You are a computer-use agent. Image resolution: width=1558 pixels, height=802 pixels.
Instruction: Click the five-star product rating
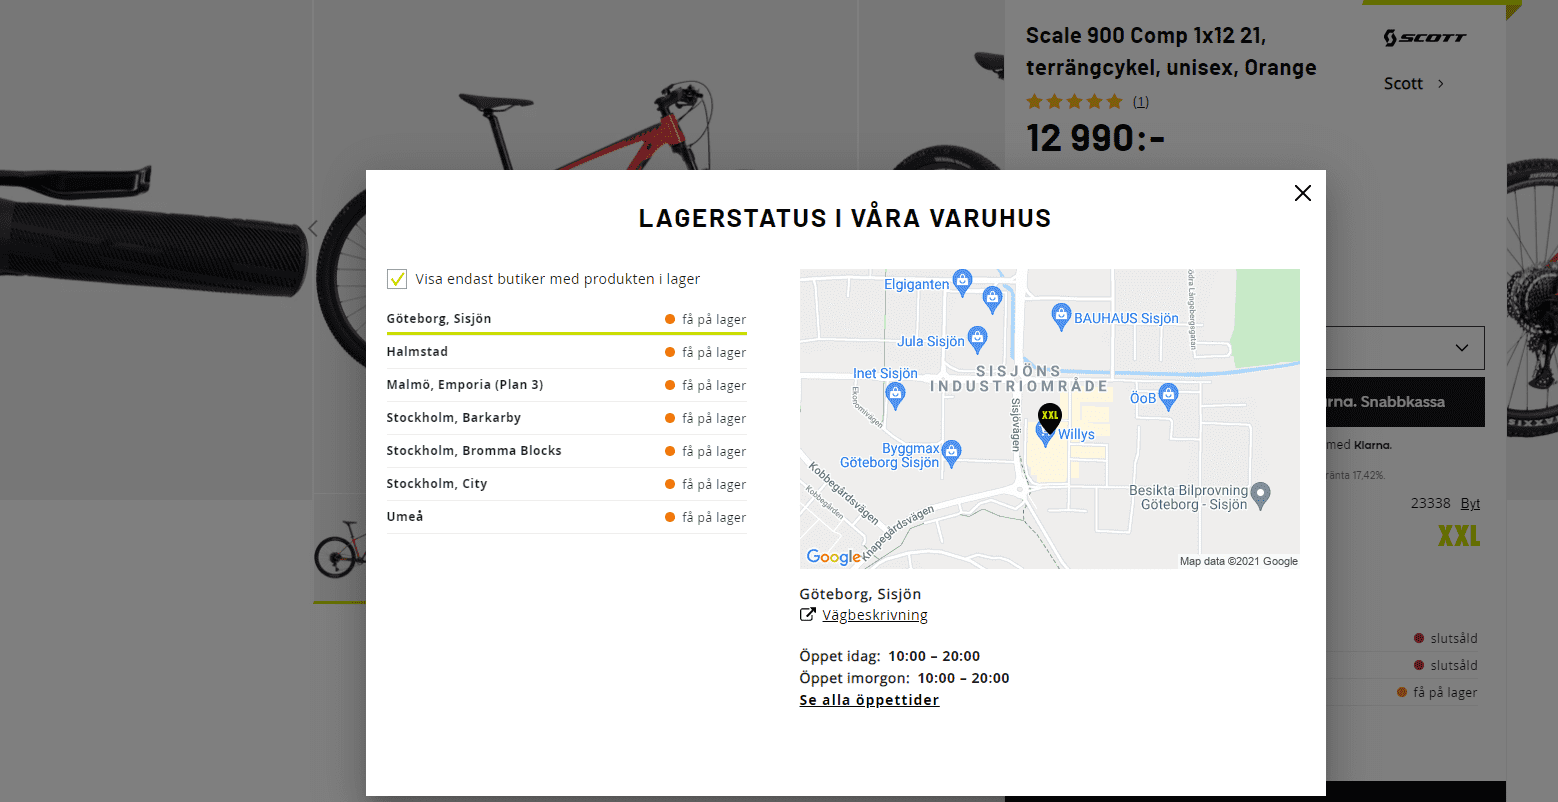pyautogui.click(x=1074, y=101)
